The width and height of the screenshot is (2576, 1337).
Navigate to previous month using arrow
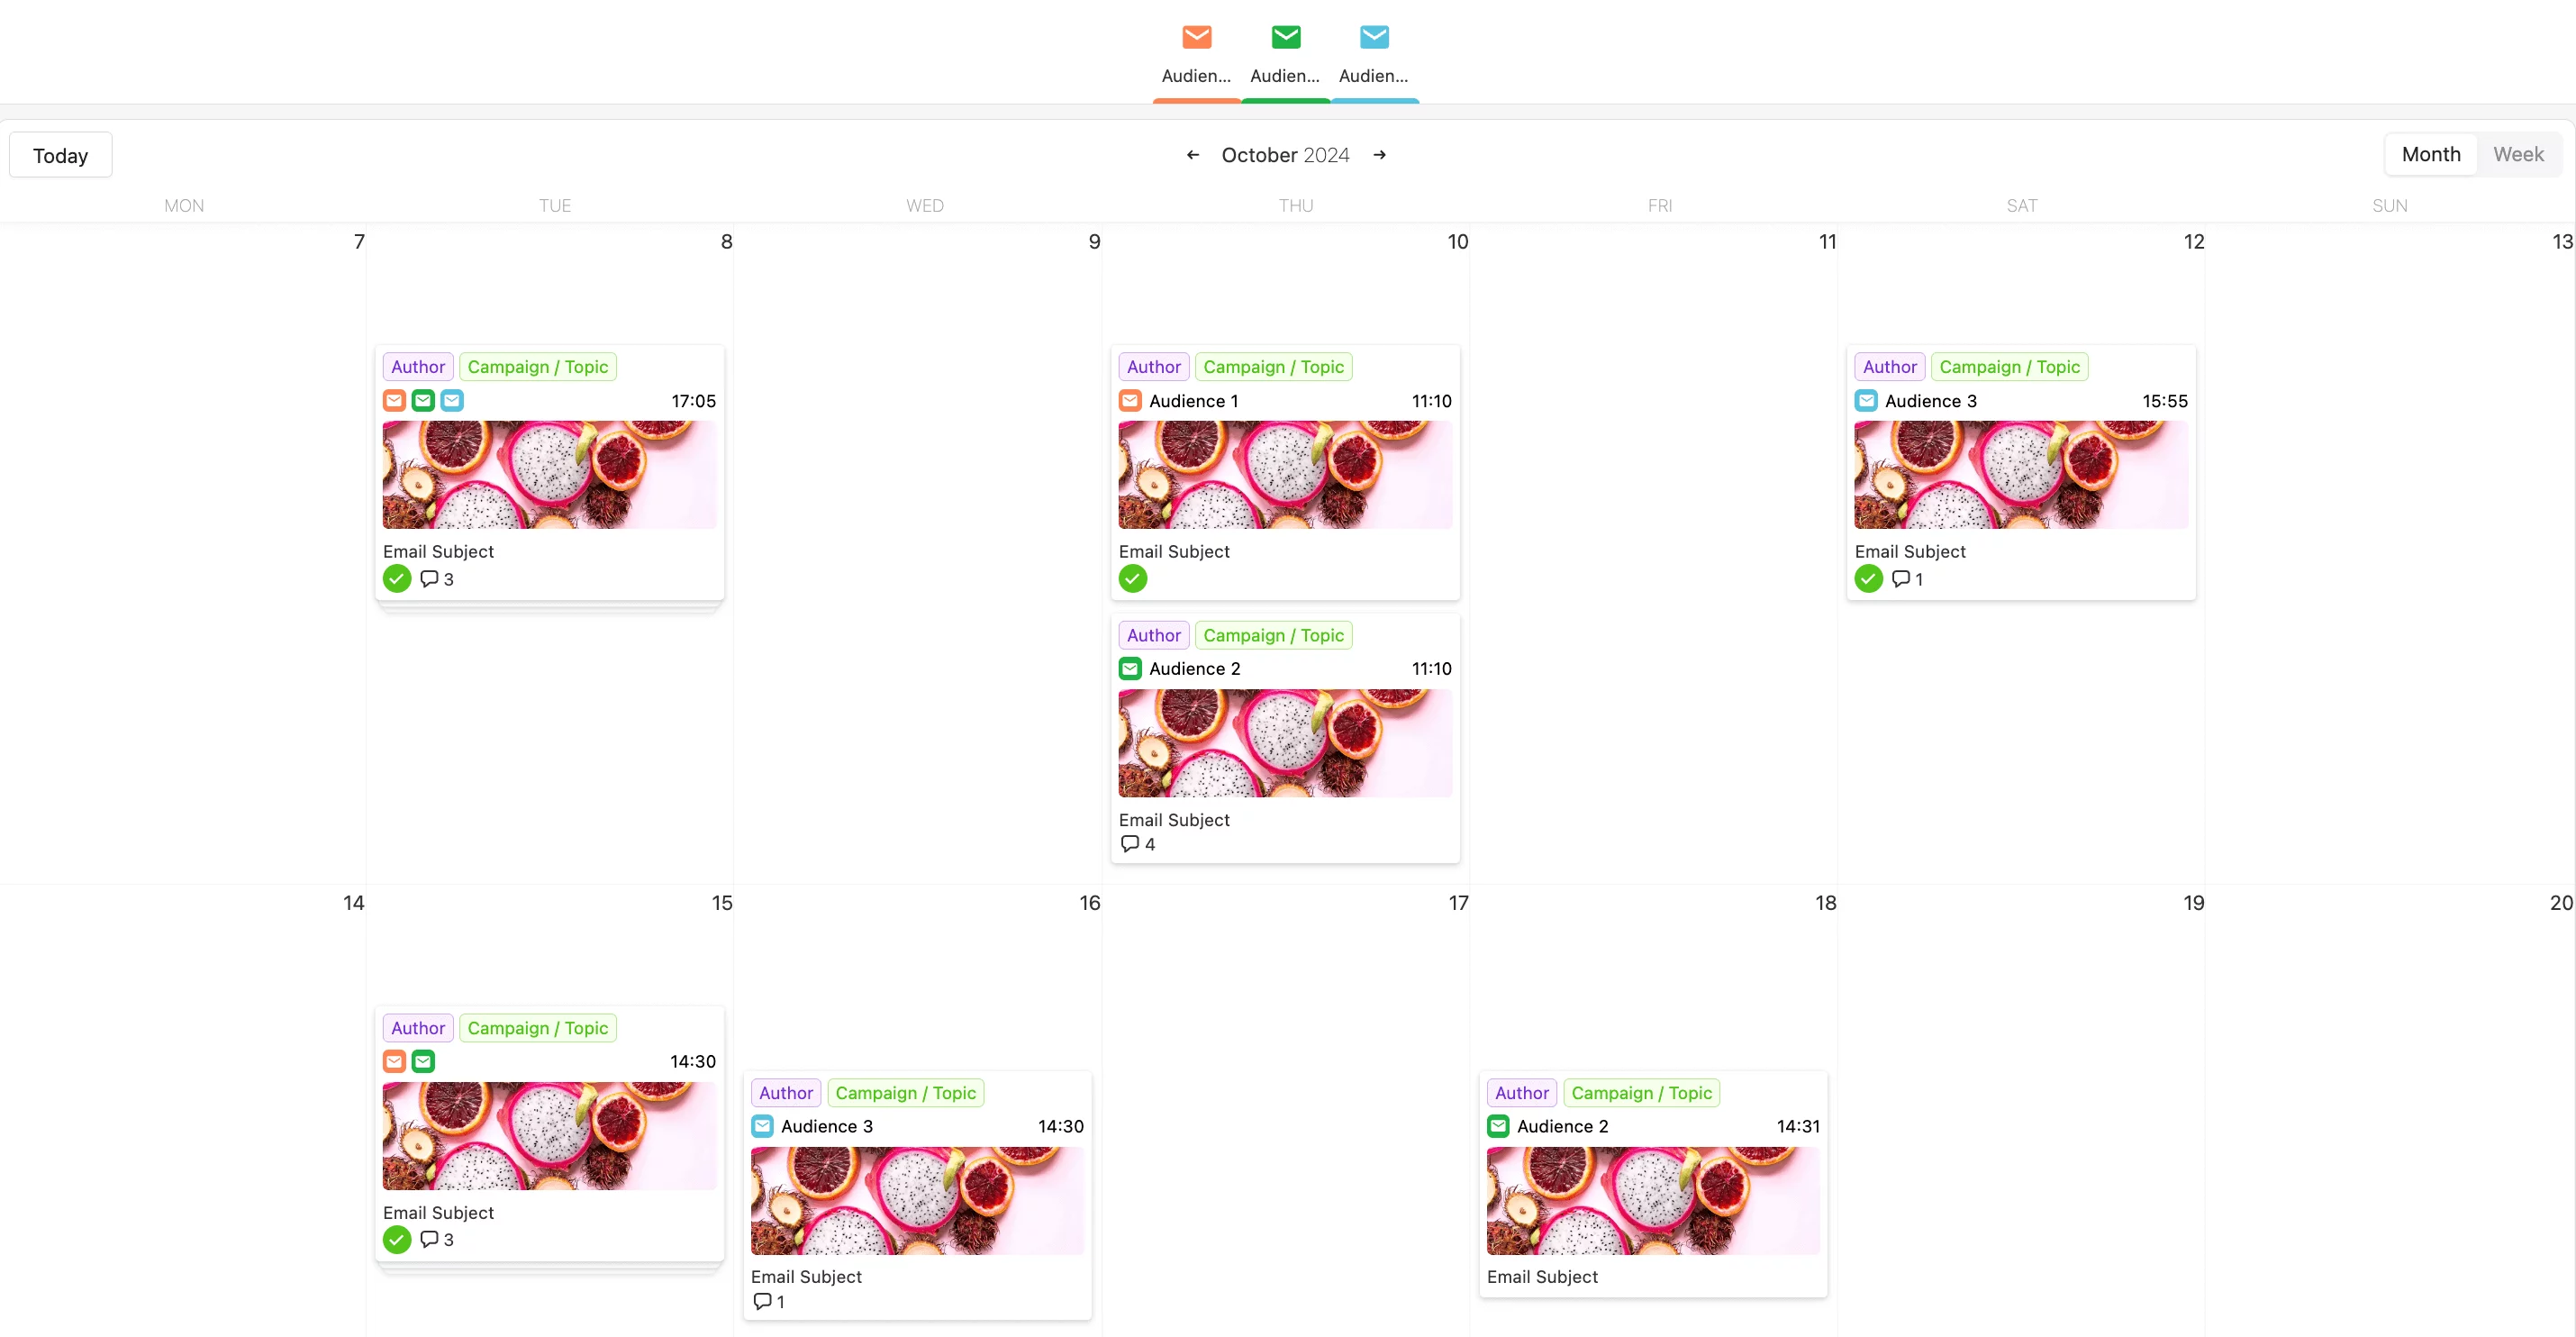(1193, 155)
